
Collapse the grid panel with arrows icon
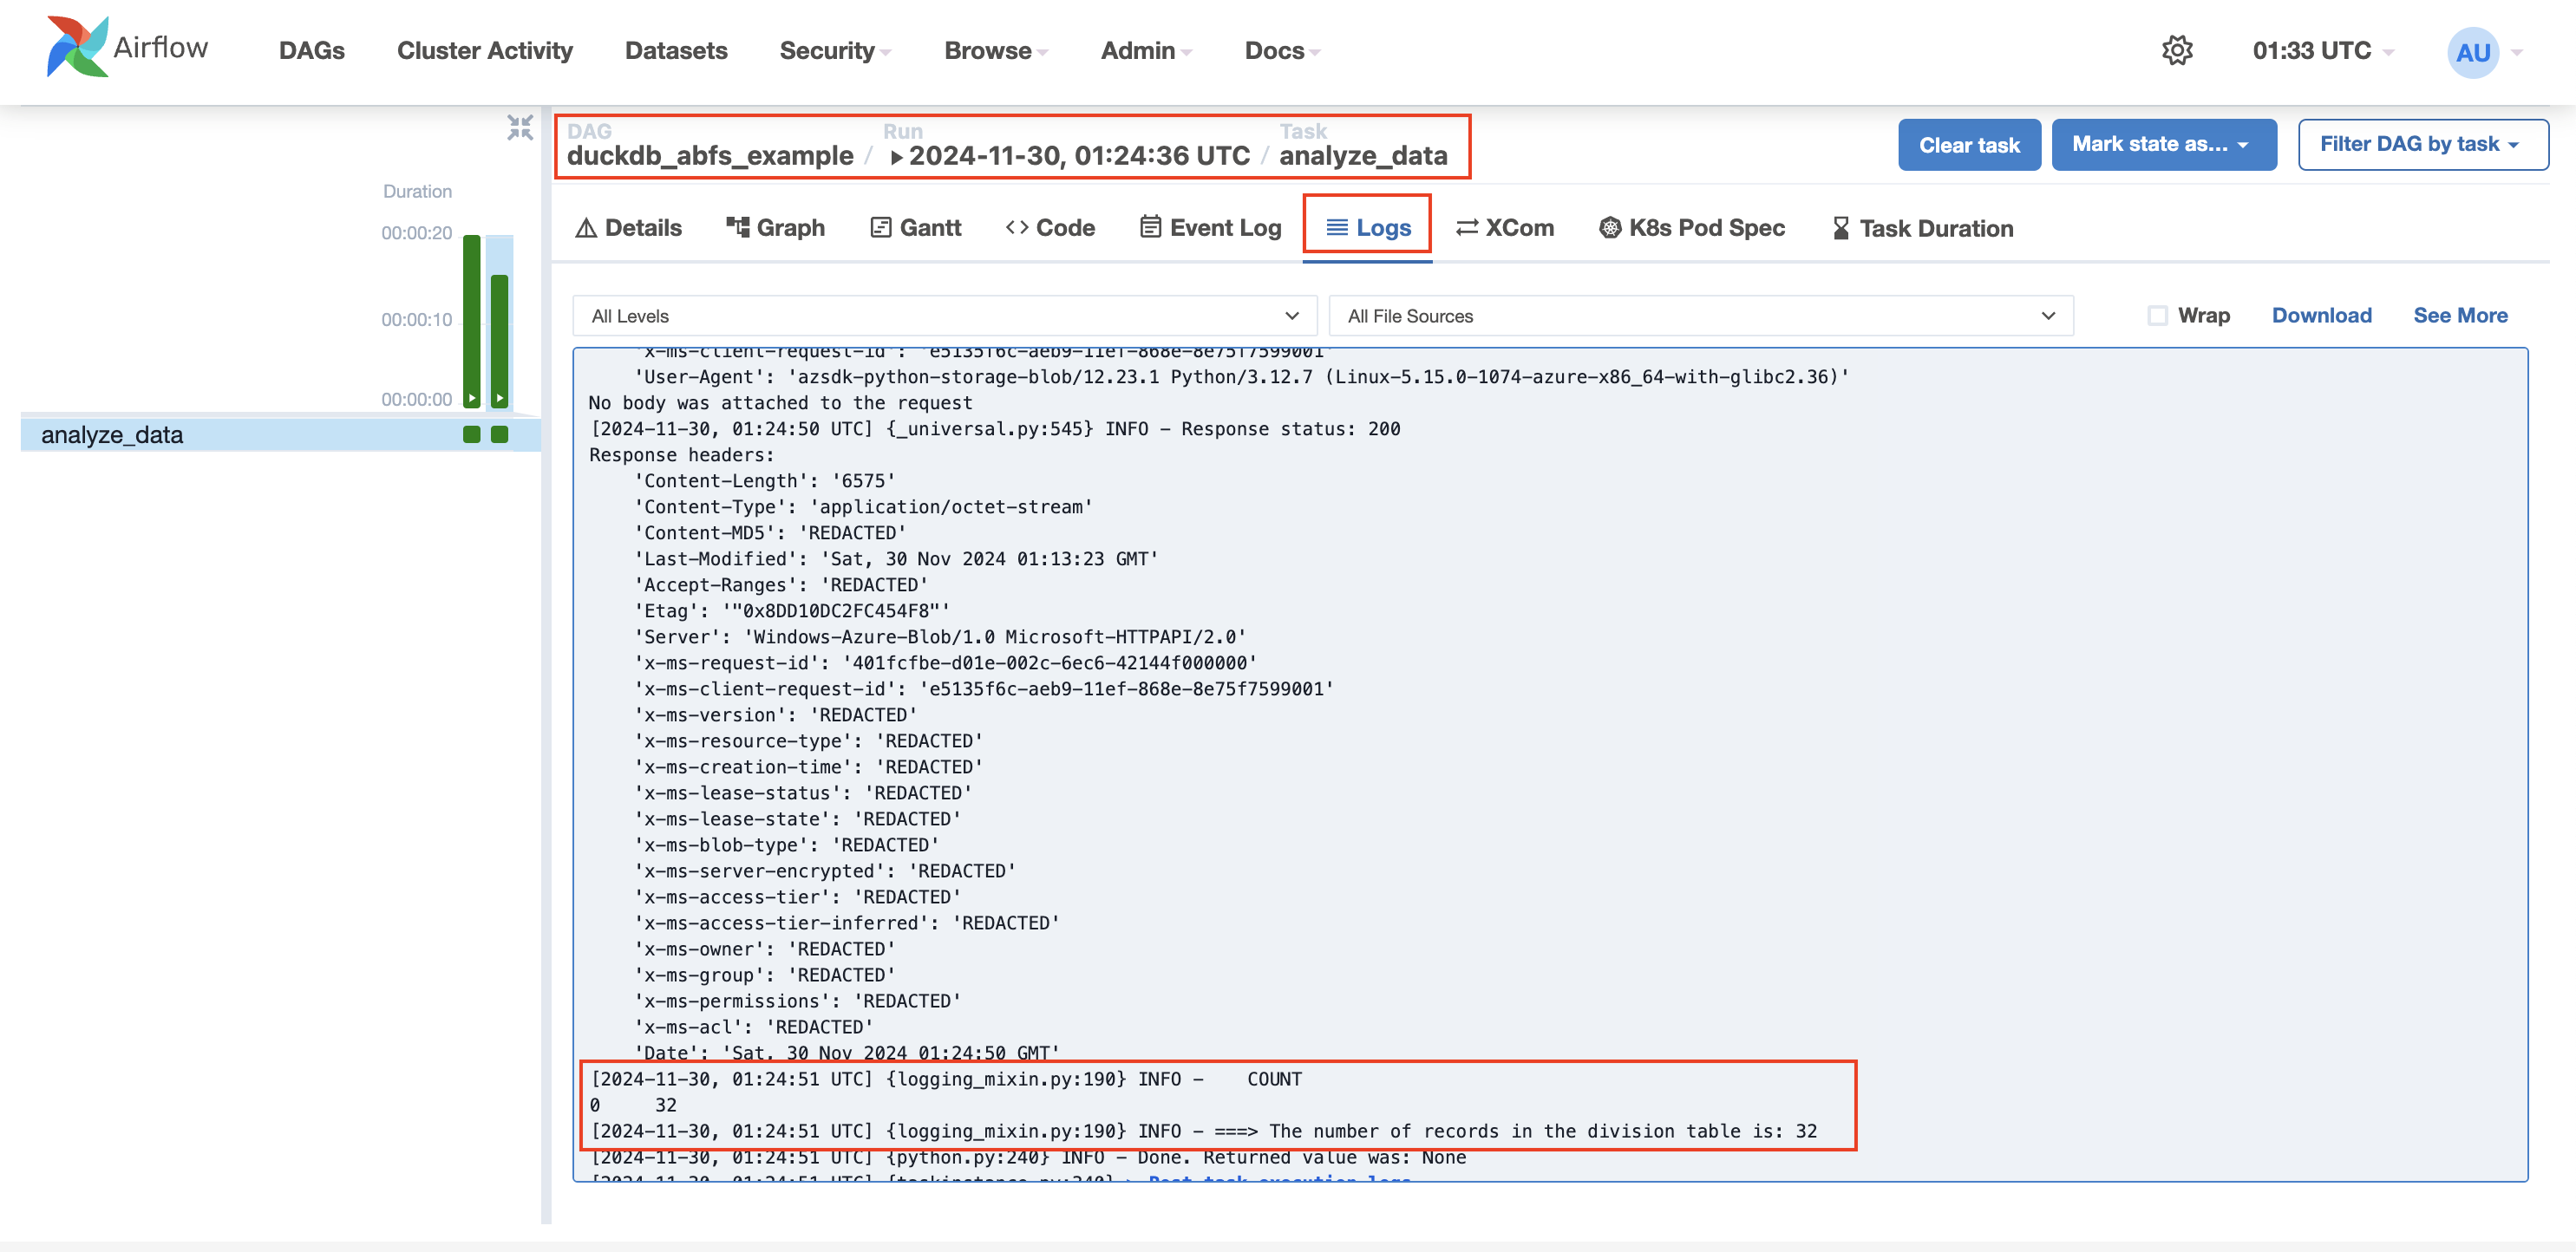(520, 127)
